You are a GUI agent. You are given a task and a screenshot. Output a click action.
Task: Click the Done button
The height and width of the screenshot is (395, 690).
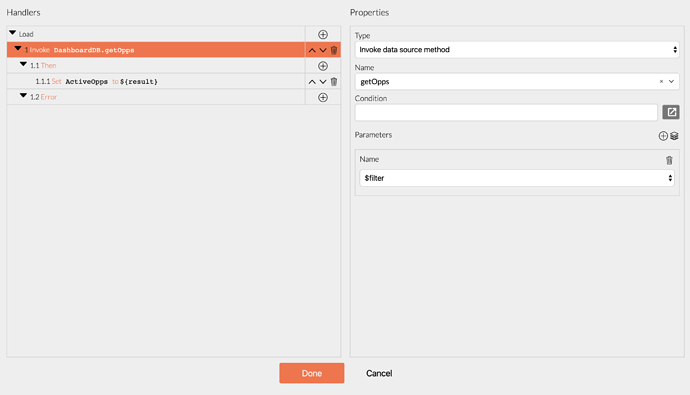tap(312, 373)
